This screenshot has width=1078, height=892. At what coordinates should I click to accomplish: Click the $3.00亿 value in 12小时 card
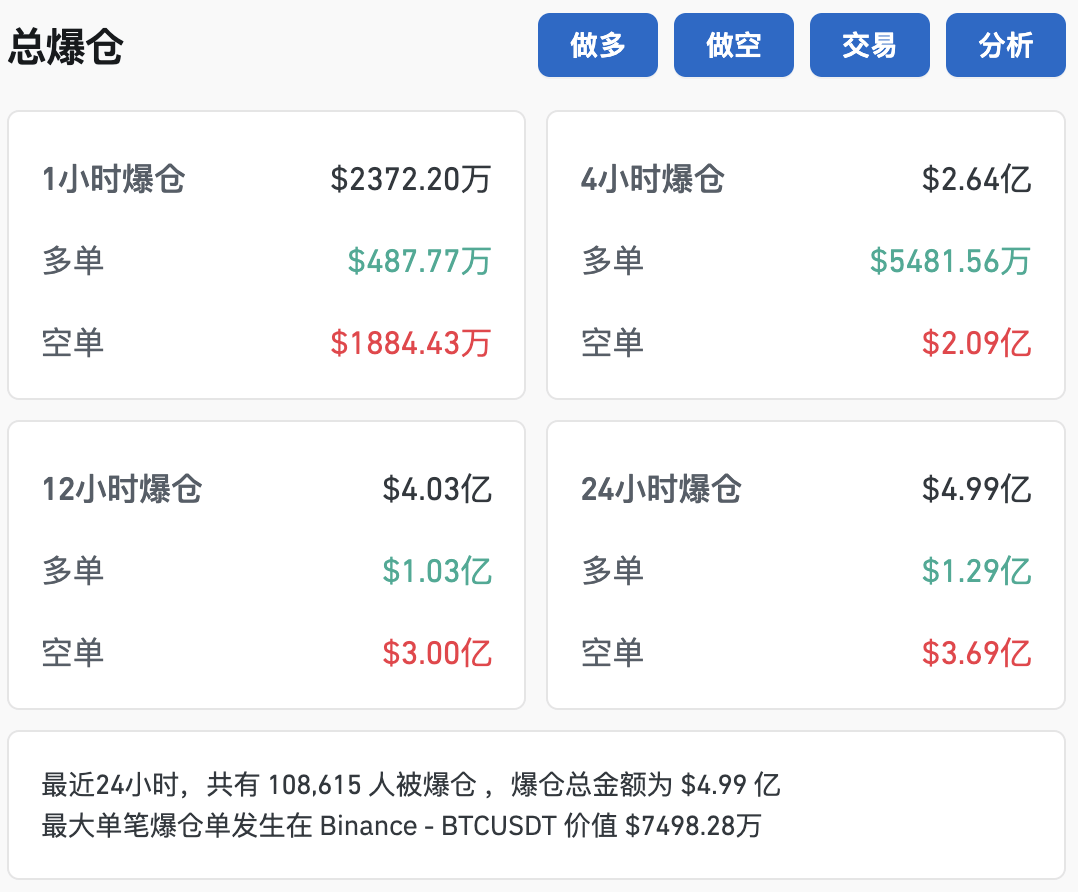(437, 653)
